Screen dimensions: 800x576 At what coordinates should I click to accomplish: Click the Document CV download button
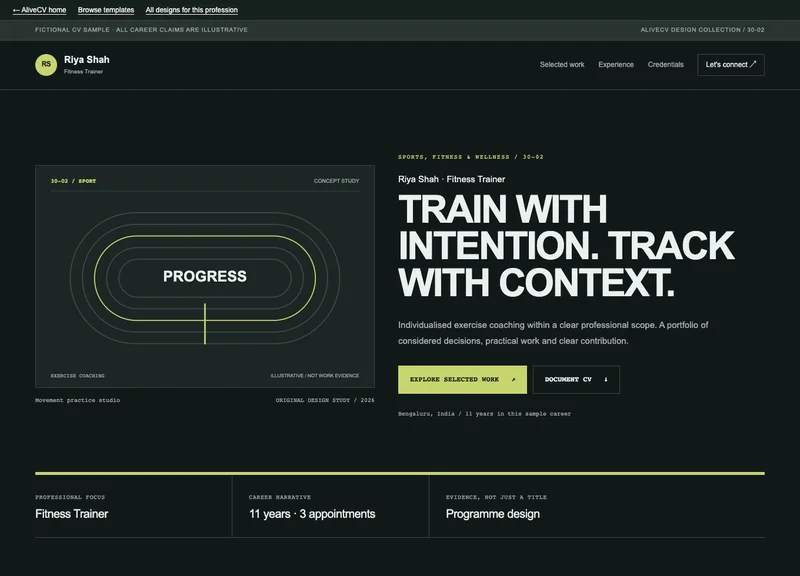pos(576,380)
